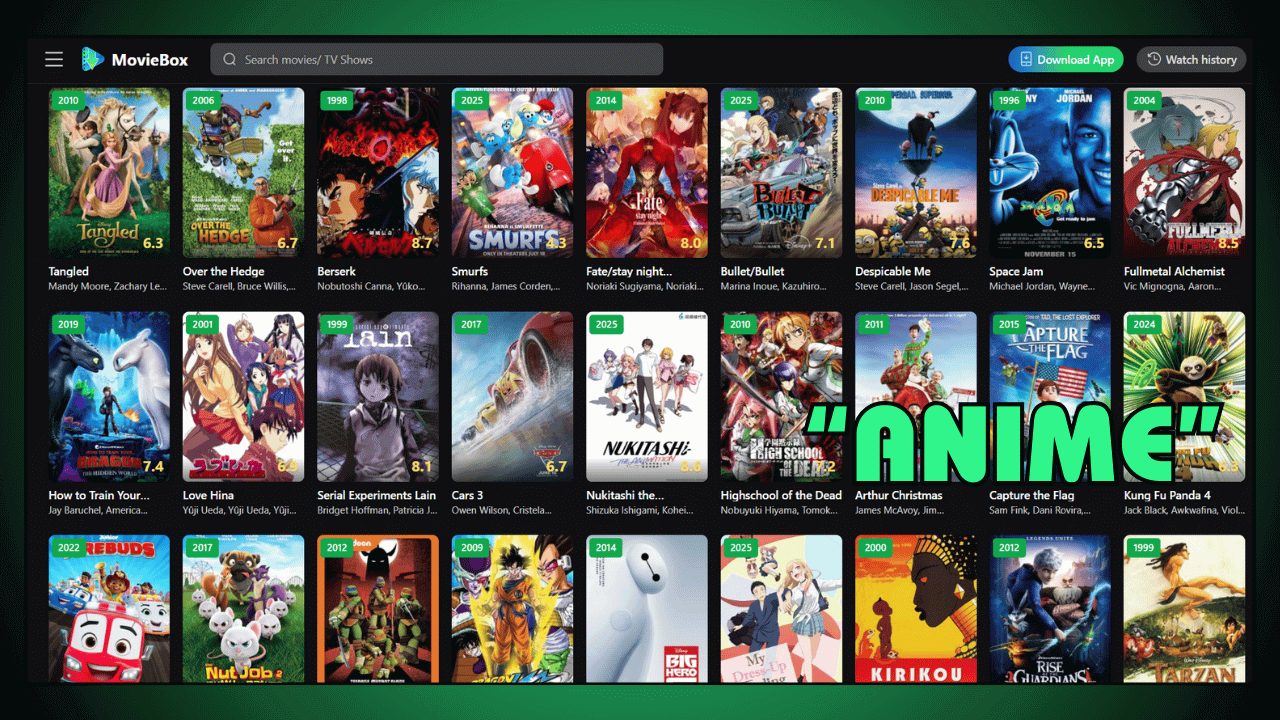Open the Highschool of the Dead poster

(781, 397)
